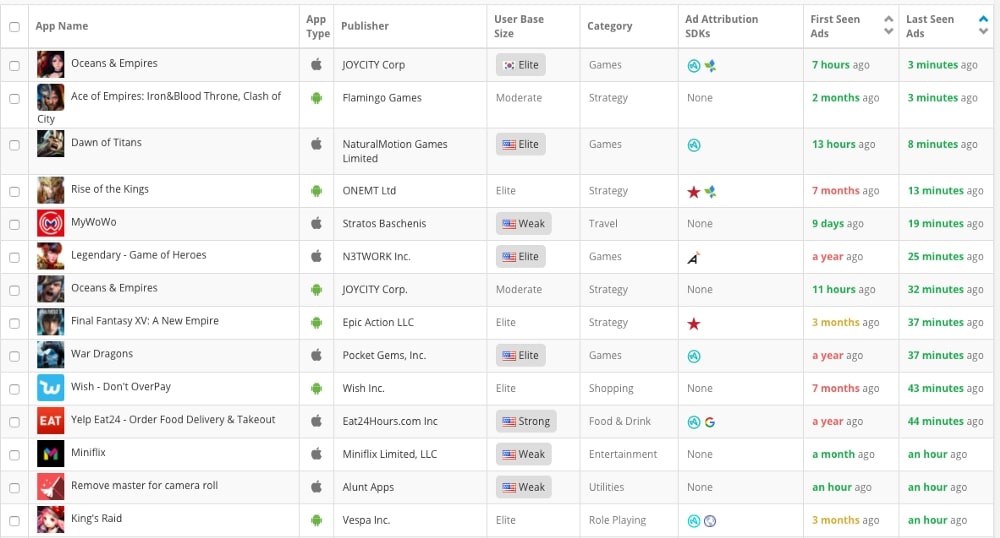Sort by First Seen Ads column arrows

click(888, 26)
